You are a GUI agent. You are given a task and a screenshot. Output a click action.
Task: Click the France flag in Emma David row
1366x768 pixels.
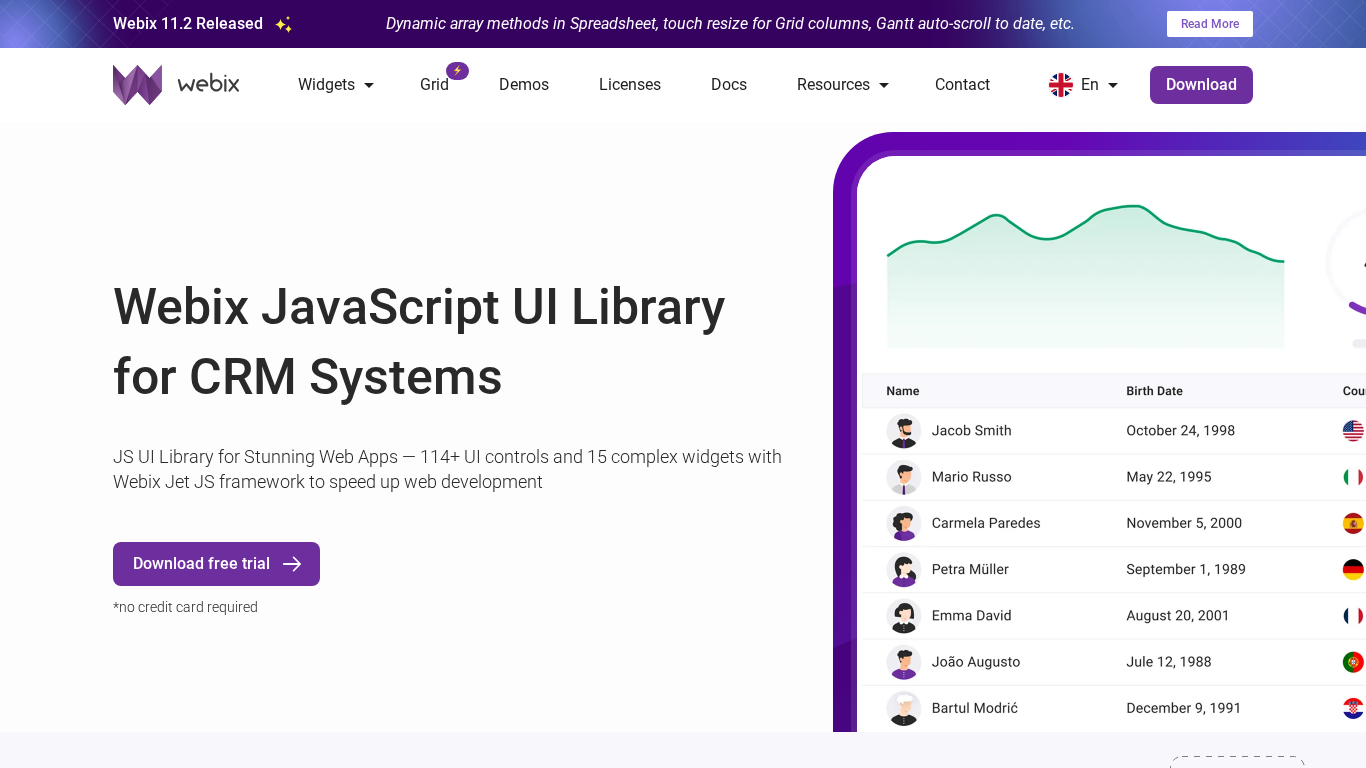(x=1353, y=615)
